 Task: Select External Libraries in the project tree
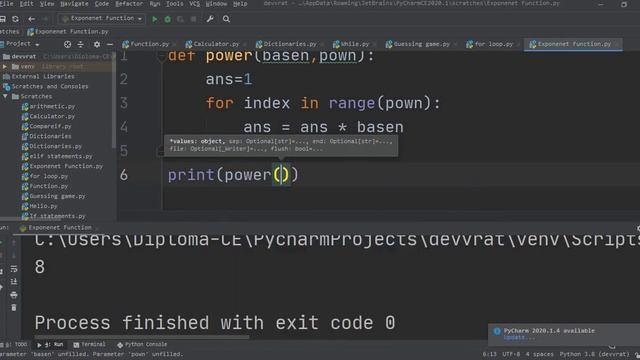(43, 76)
